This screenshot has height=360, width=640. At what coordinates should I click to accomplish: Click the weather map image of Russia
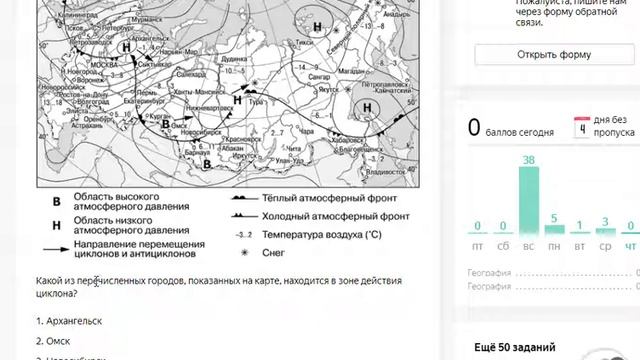point(228,93)
